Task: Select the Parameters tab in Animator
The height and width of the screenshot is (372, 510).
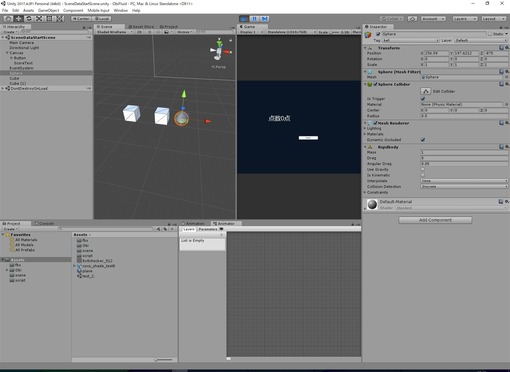Action: pyautogui.click(x=208, y=229)
